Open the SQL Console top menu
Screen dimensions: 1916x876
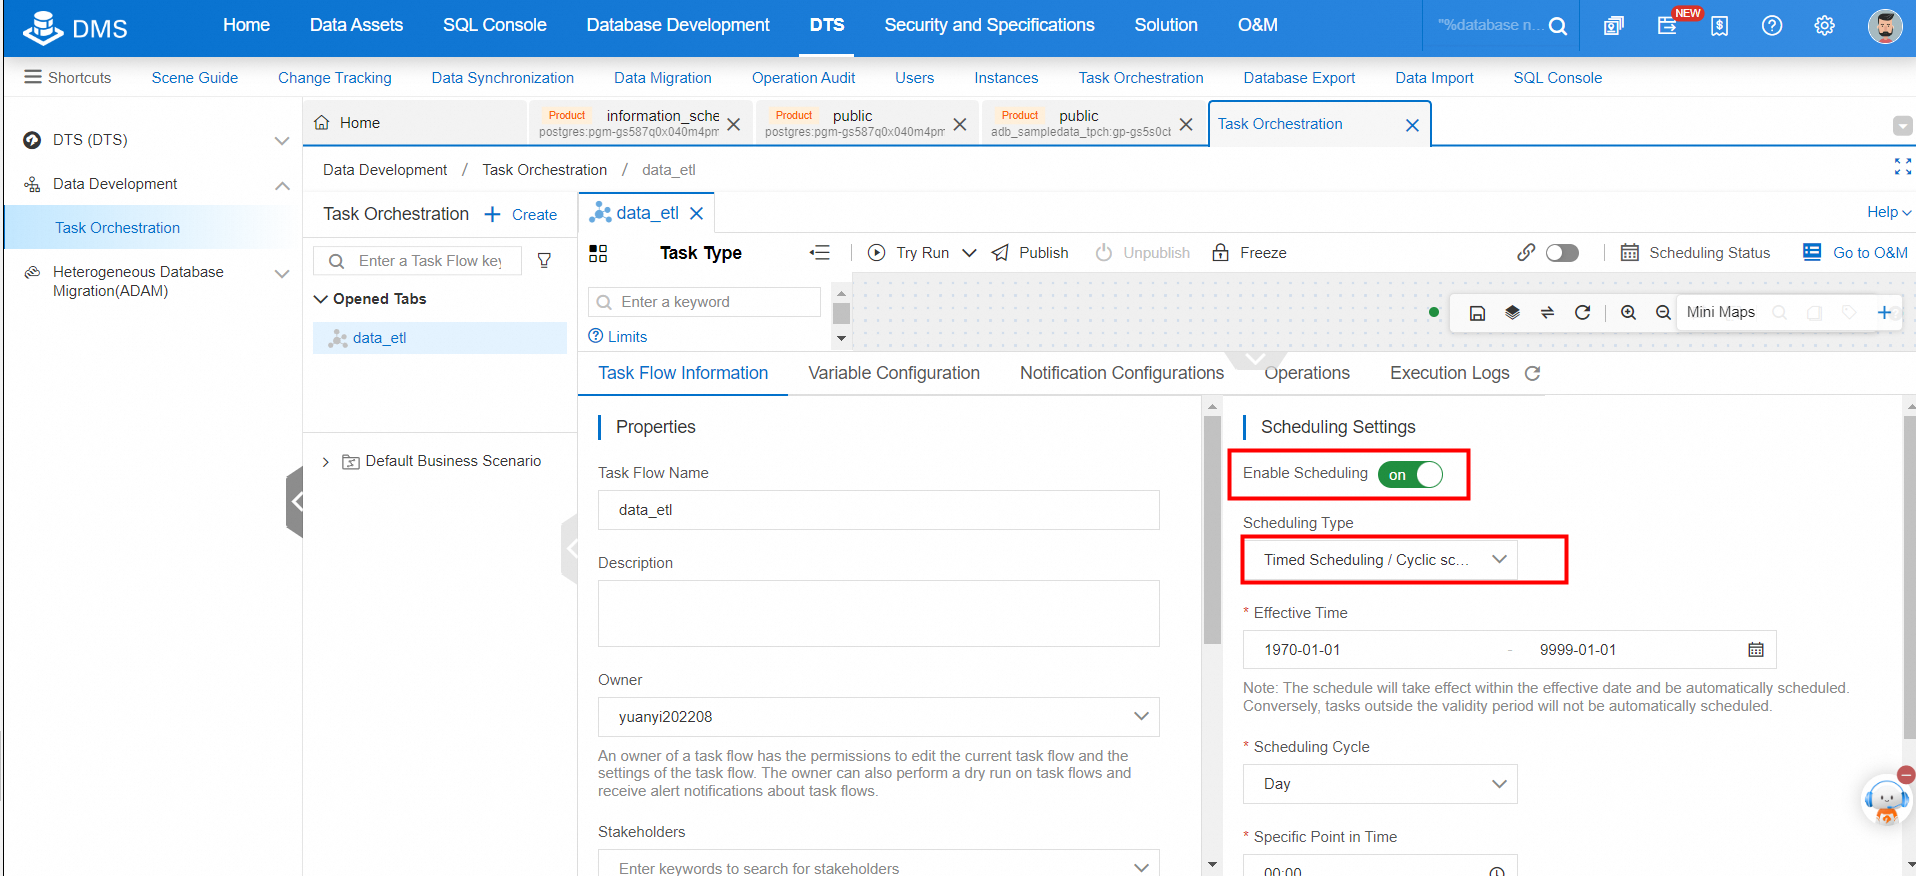tap(495, 25)
